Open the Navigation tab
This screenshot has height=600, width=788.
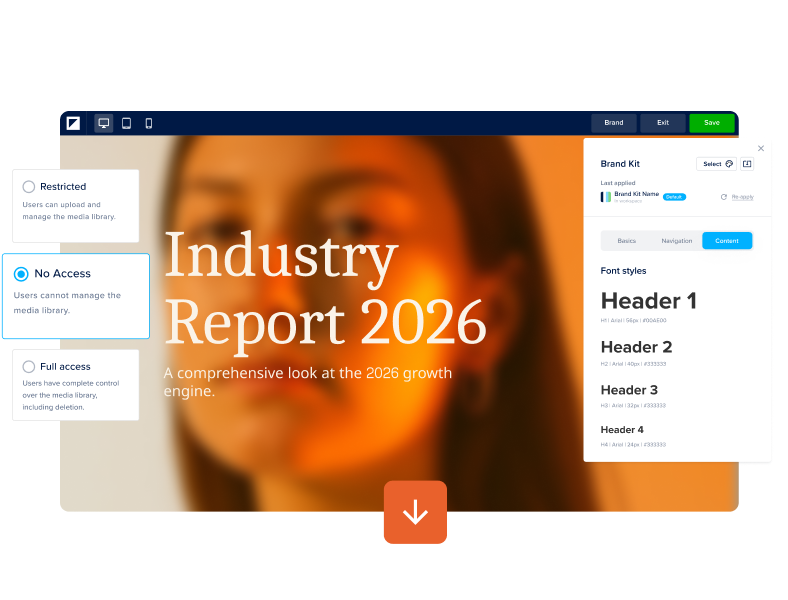tap(677, 241)
